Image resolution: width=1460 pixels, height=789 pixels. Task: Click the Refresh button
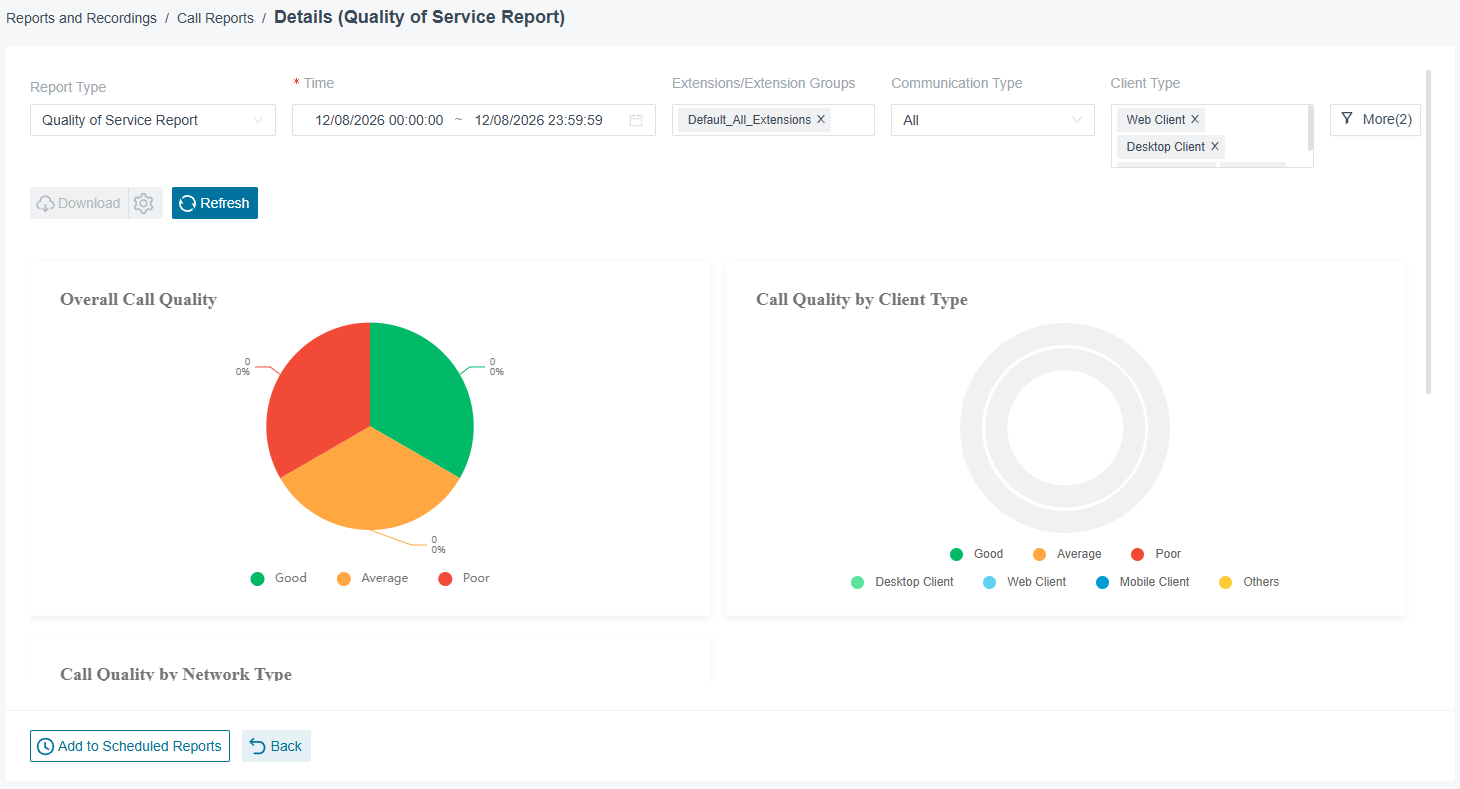tap(215, 203)
